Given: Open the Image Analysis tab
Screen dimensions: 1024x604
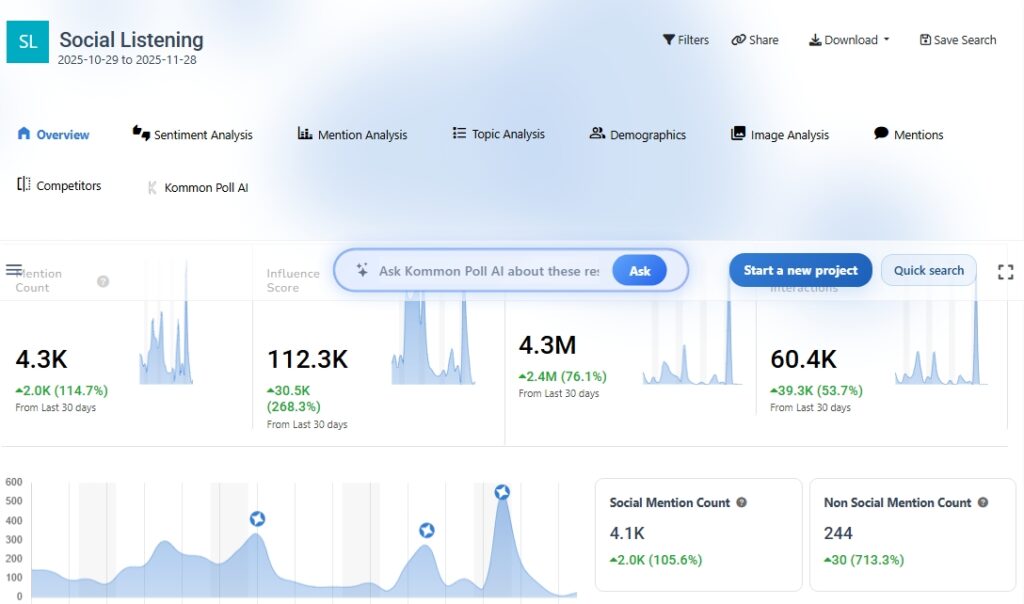Looking at the screenshot, I should (x=780, y=135).
